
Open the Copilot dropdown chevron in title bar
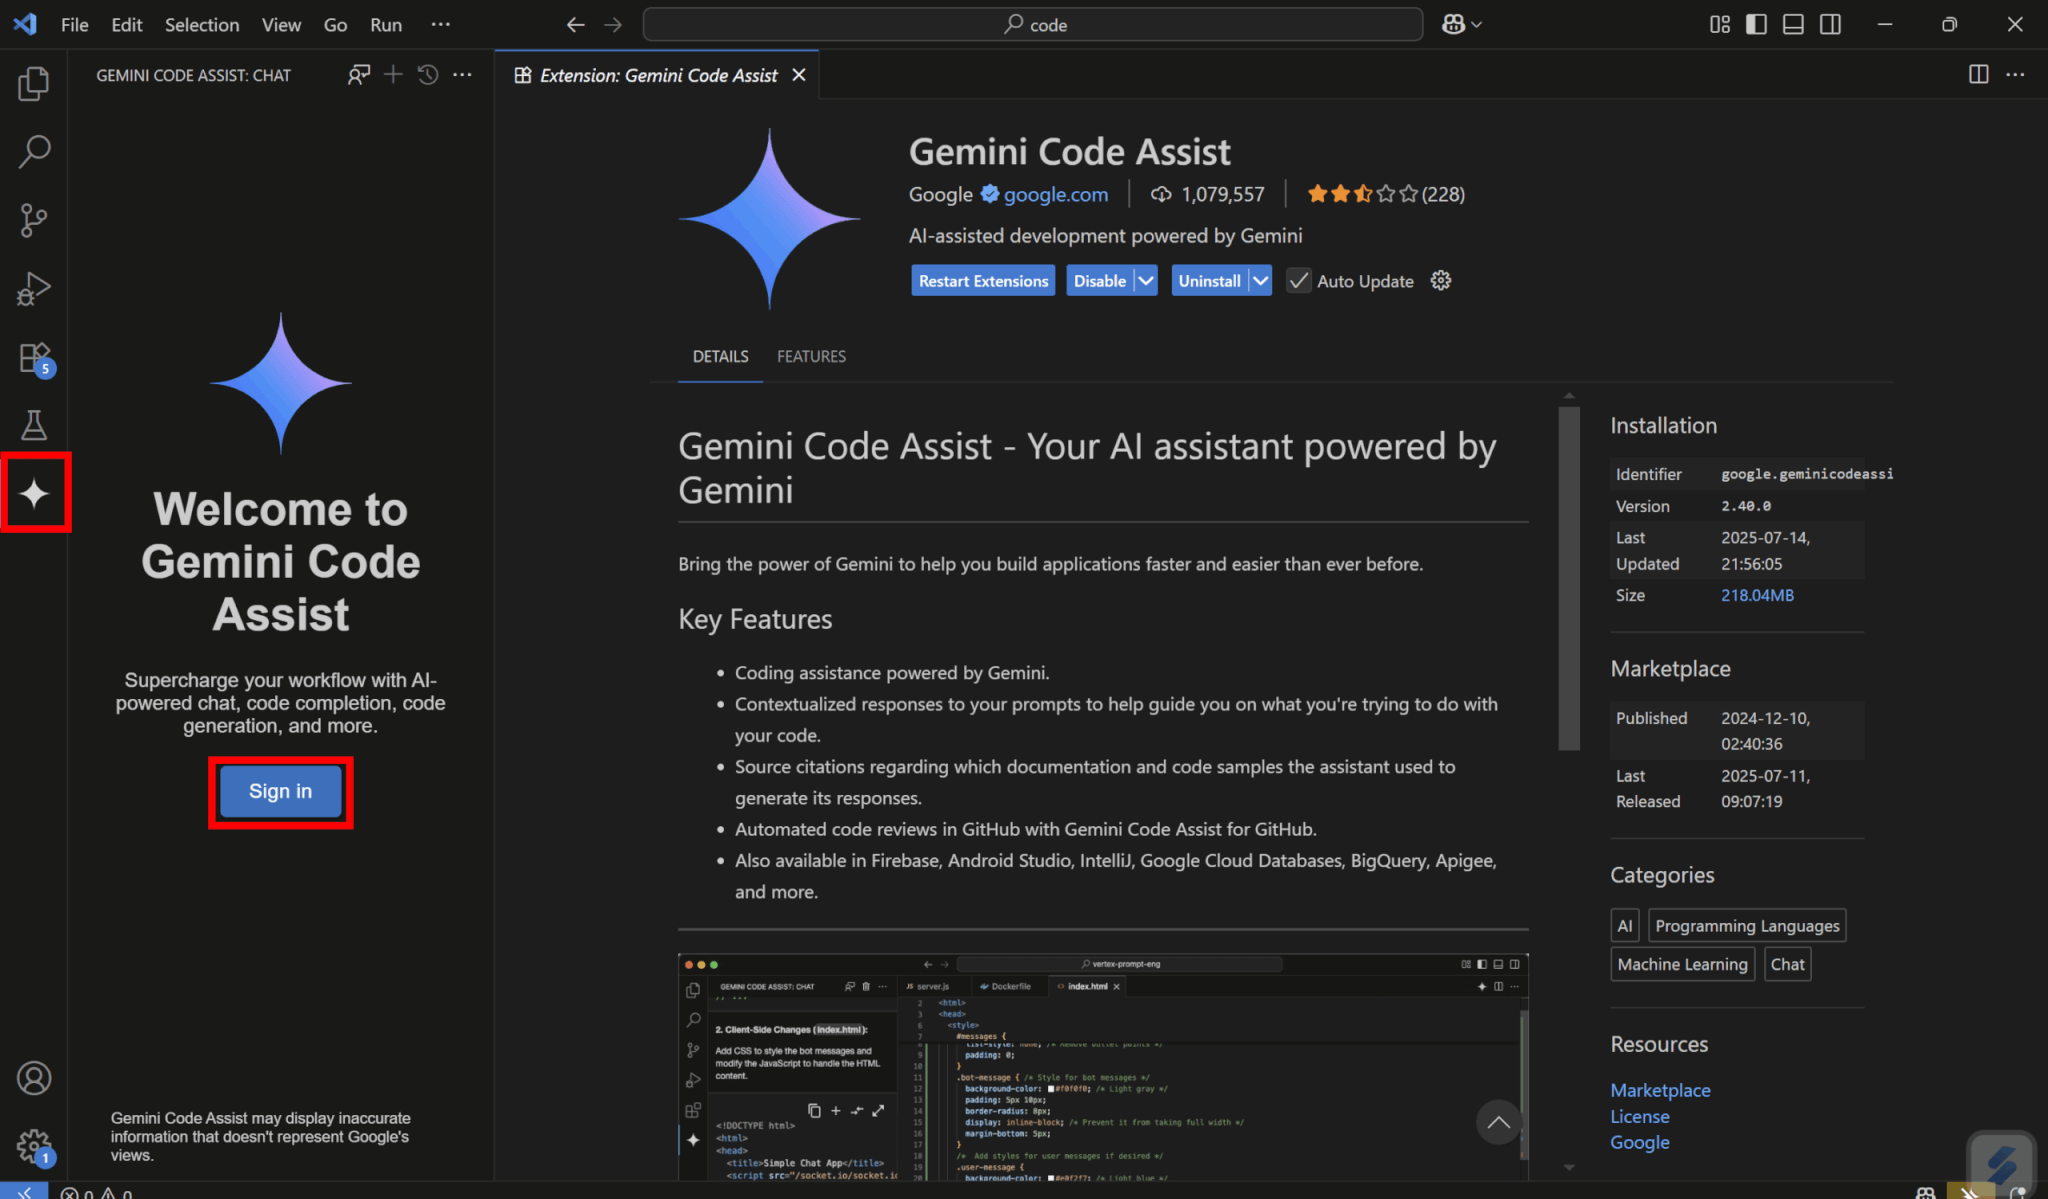pos(1477,25)
